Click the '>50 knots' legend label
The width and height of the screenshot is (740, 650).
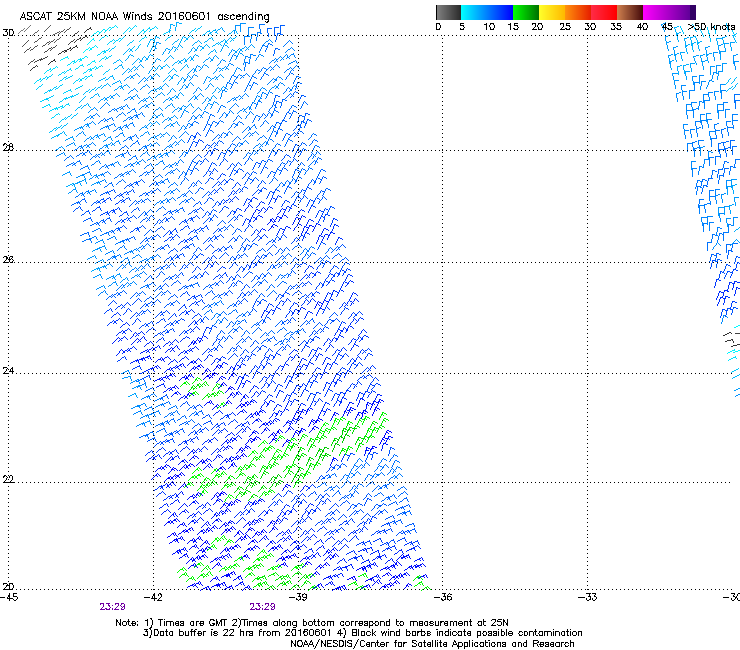[711, 27]
